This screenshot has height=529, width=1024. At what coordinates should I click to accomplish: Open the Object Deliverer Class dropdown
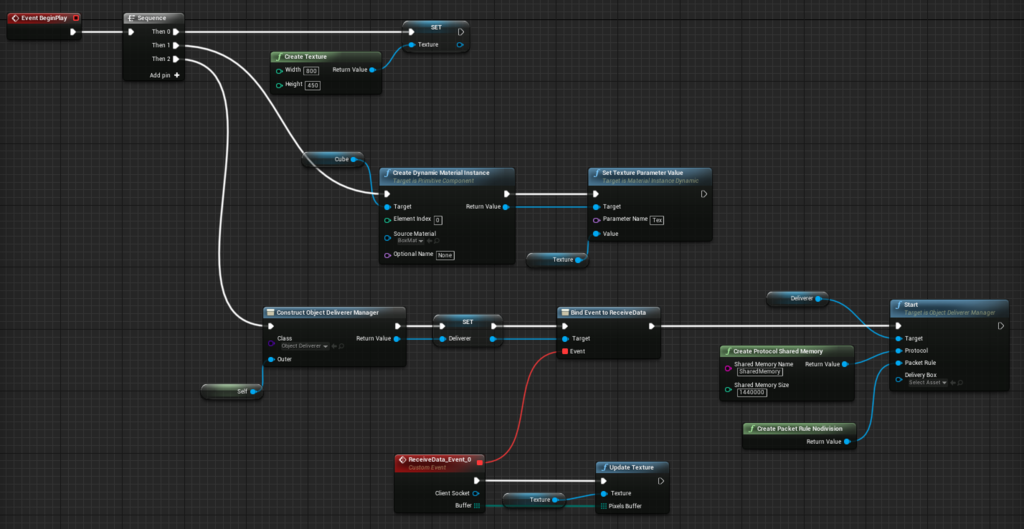click(304, 346)
